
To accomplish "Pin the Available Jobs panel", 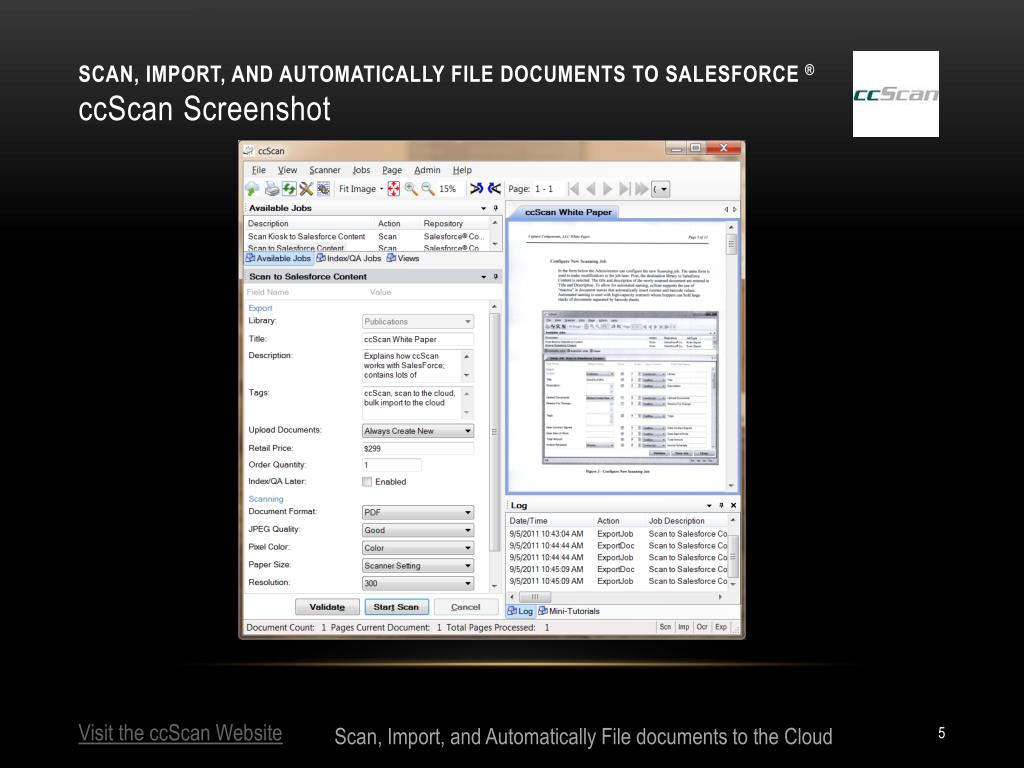I will (x=496, y=208).
